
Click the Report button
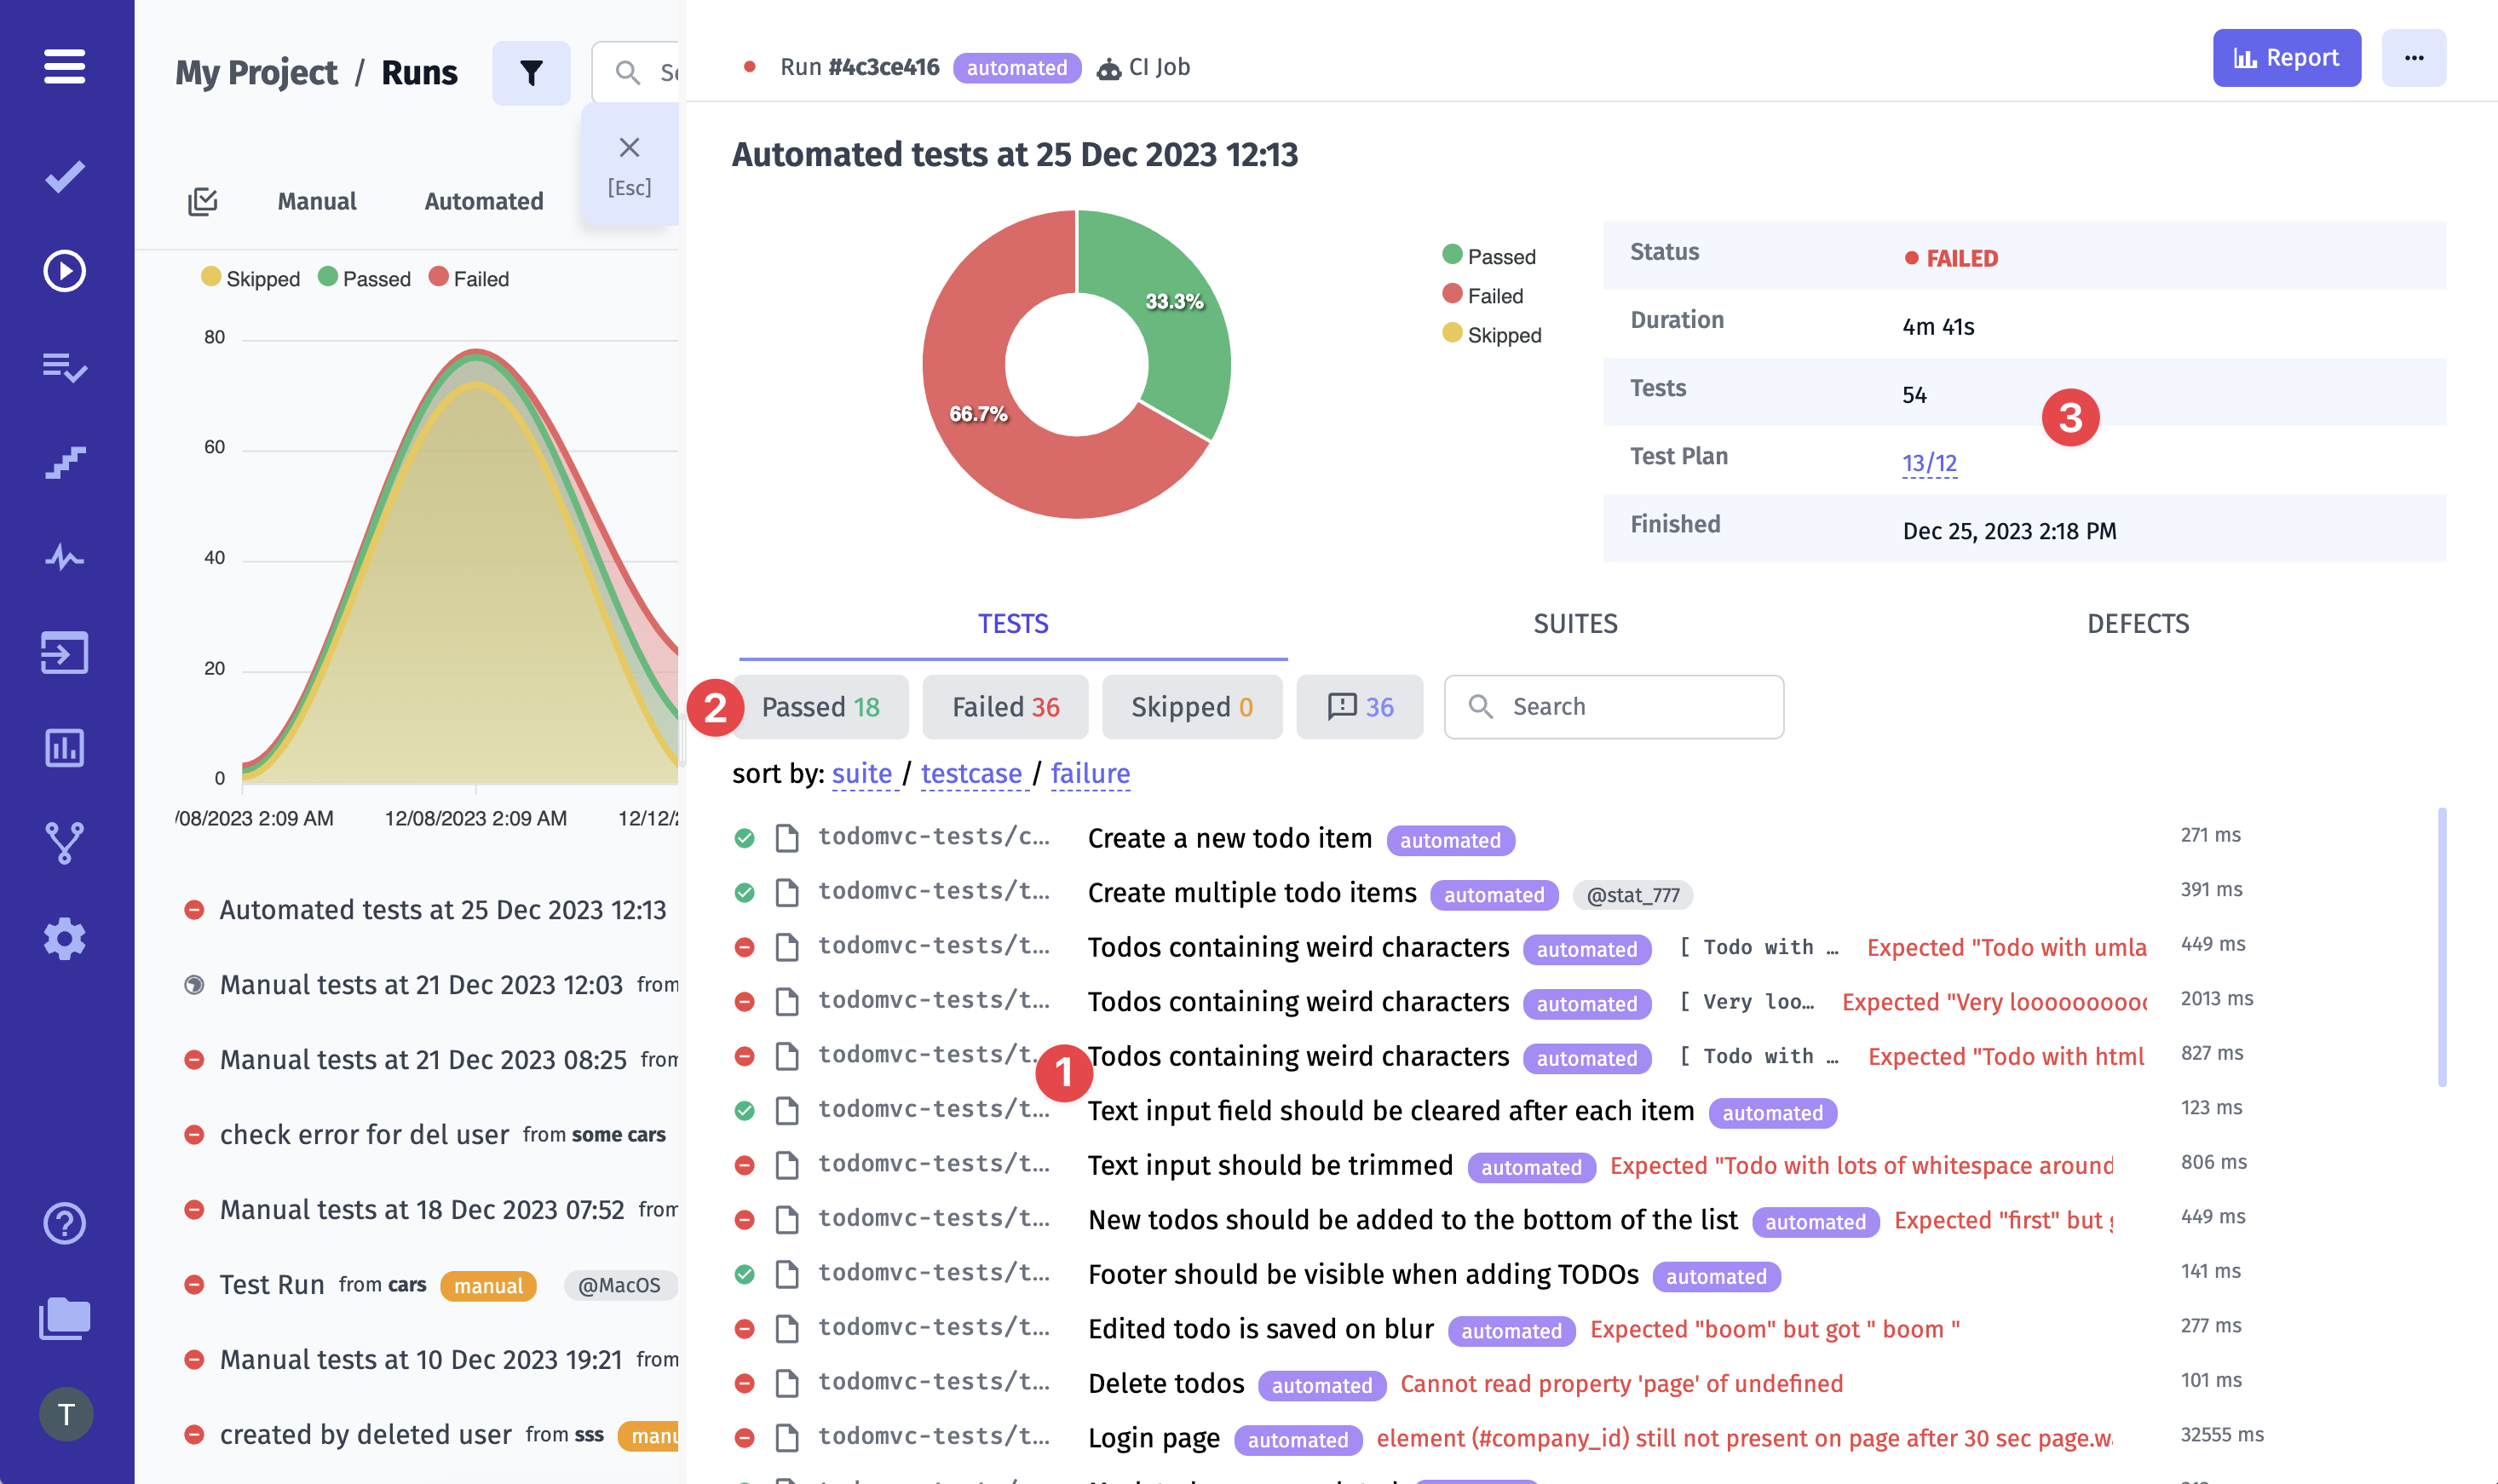(x=2286, y=58)
